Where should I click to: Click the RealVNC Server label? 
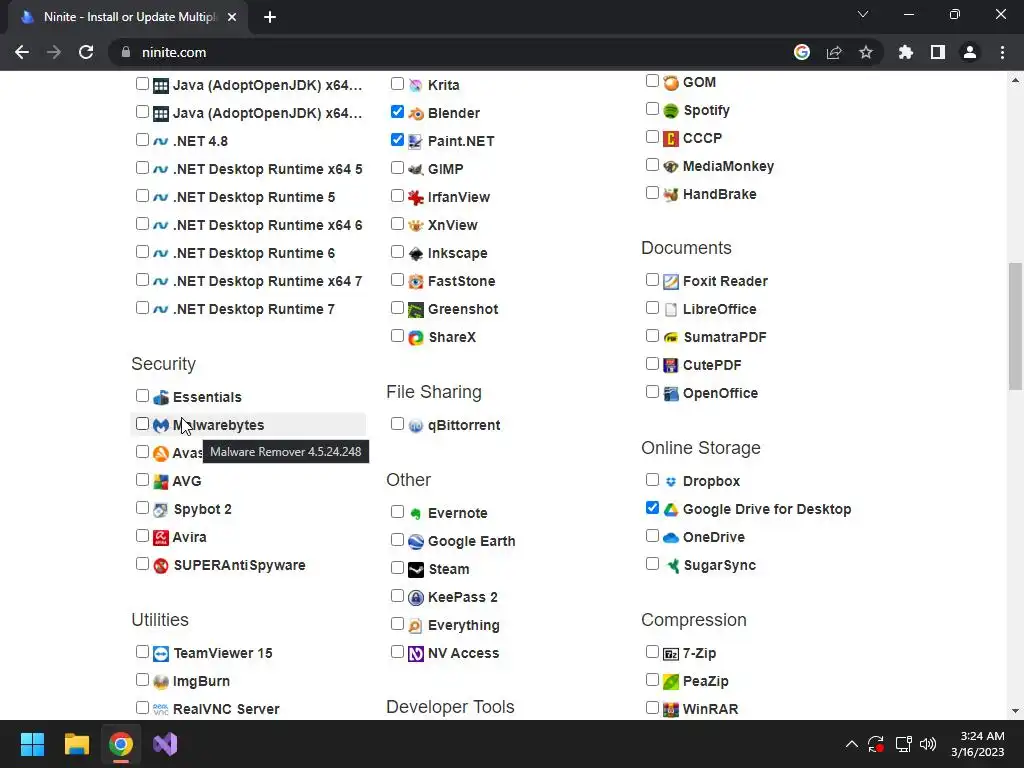click(x=226, y=710)
